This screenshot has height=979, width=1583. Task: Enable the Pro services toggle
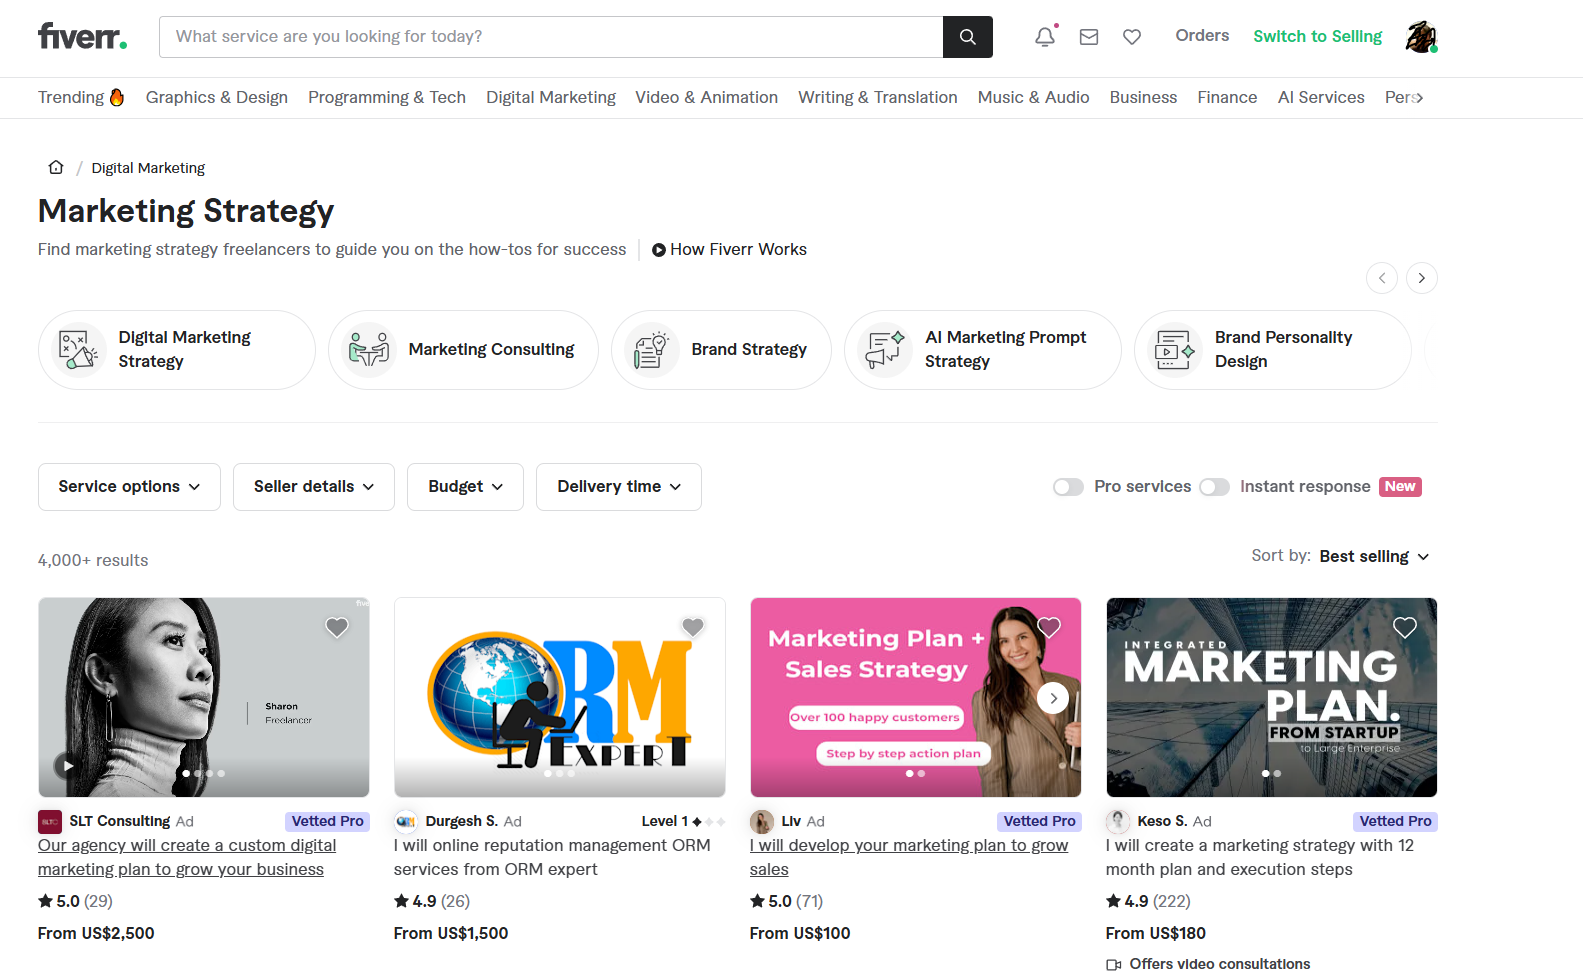1068,487
